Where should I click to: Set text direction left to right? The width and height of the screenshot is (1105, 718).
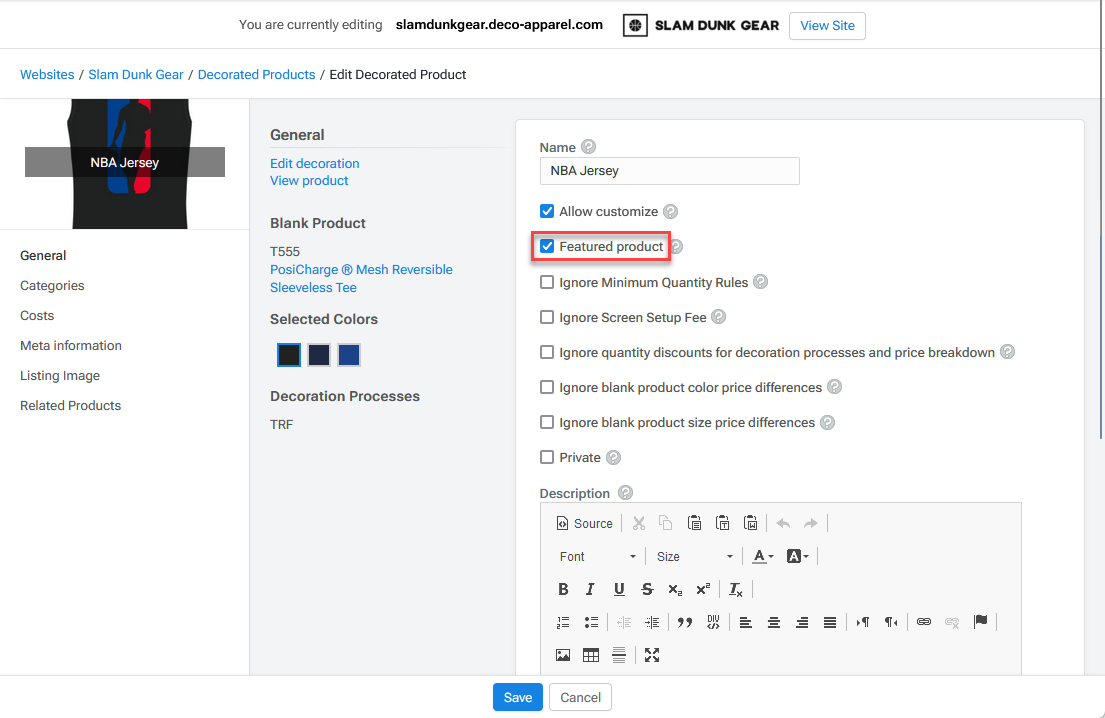(863, 622)
